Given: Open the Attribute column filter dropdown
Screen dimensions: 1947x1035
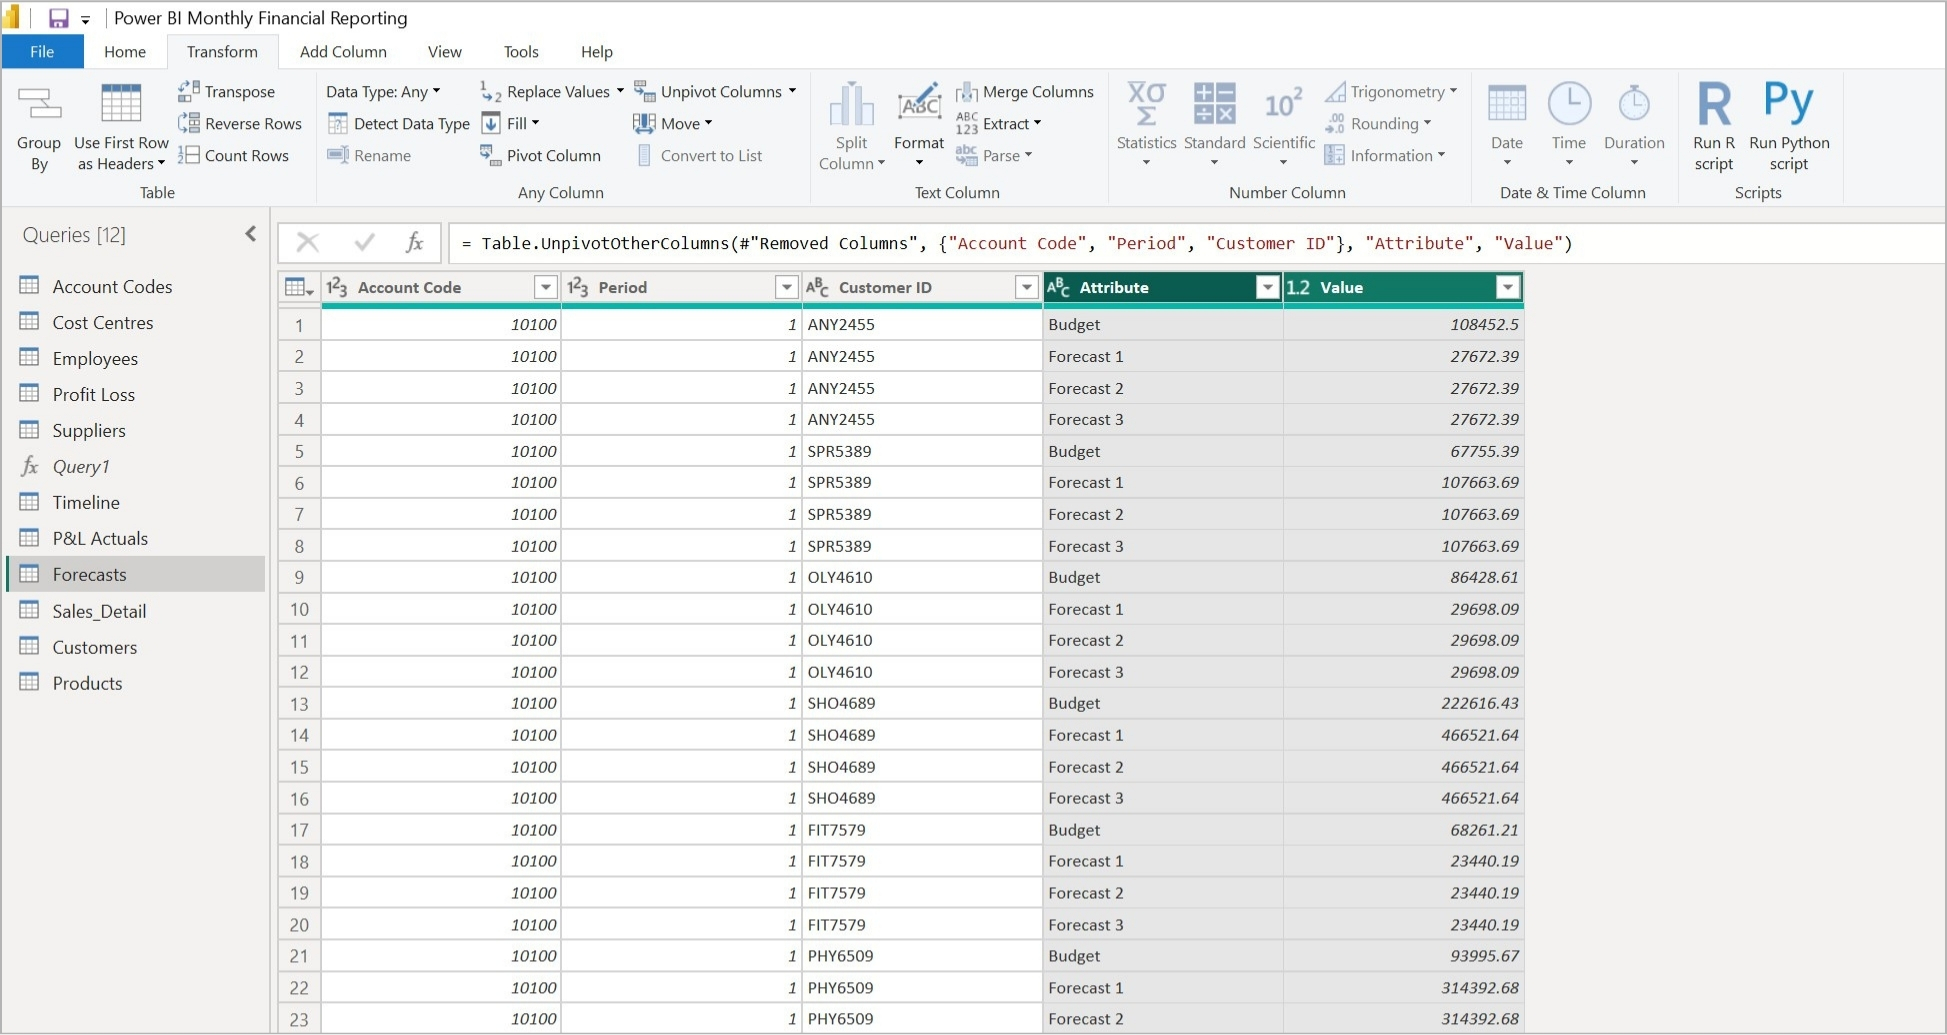Looking at the screenshot, I should 1267,288.
